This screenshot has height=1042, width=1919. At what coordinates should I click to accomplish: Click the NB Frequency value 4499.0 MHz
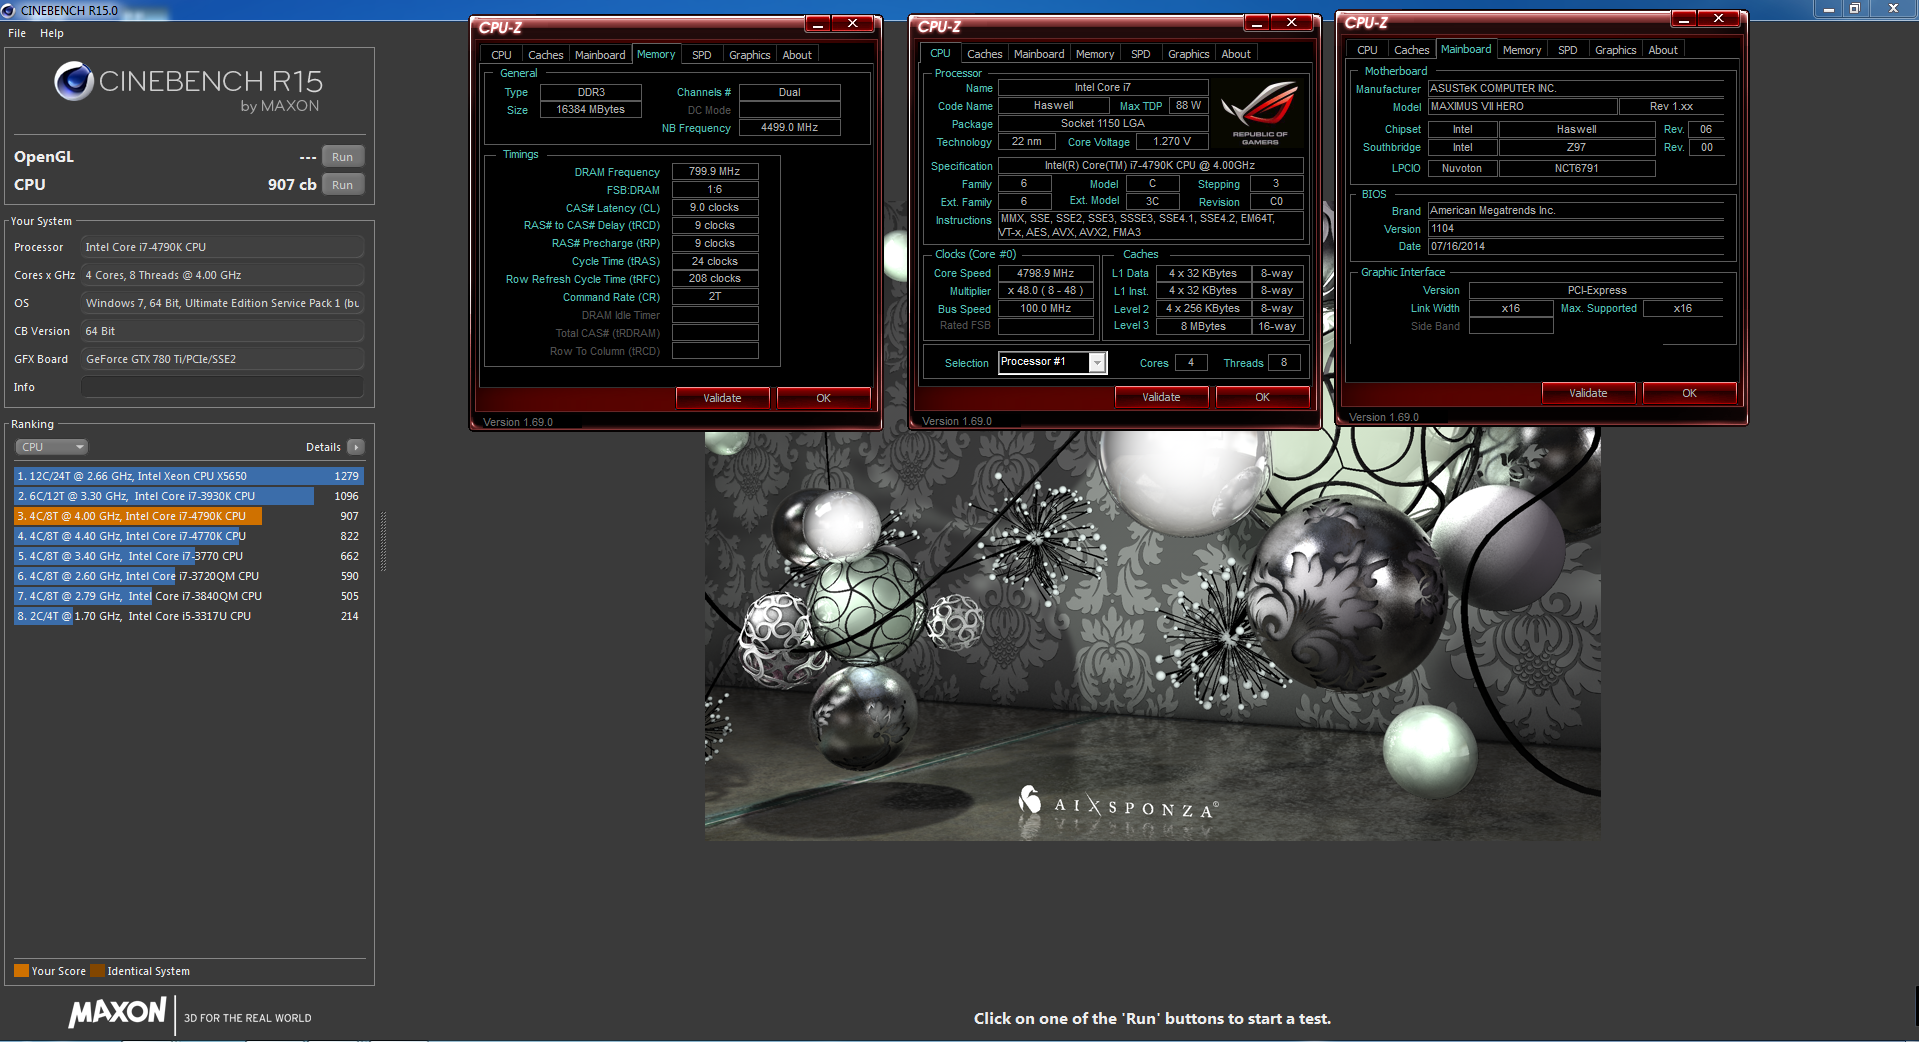pyautogui.click(x=789, y=128)
